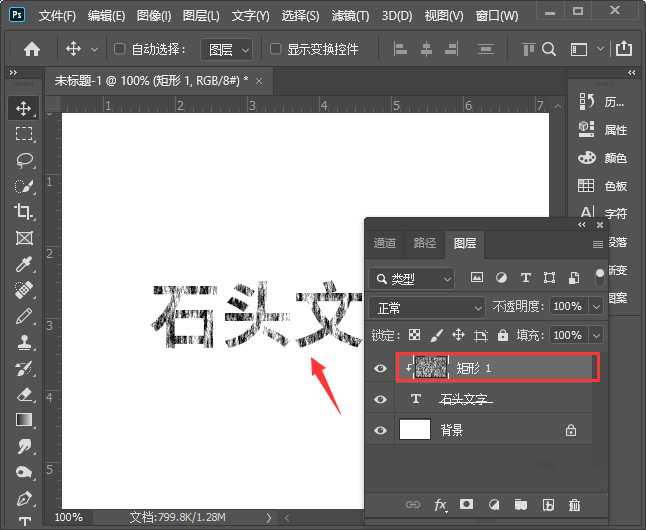Open the 图层 auto-select target dropdown

point(229,48)
